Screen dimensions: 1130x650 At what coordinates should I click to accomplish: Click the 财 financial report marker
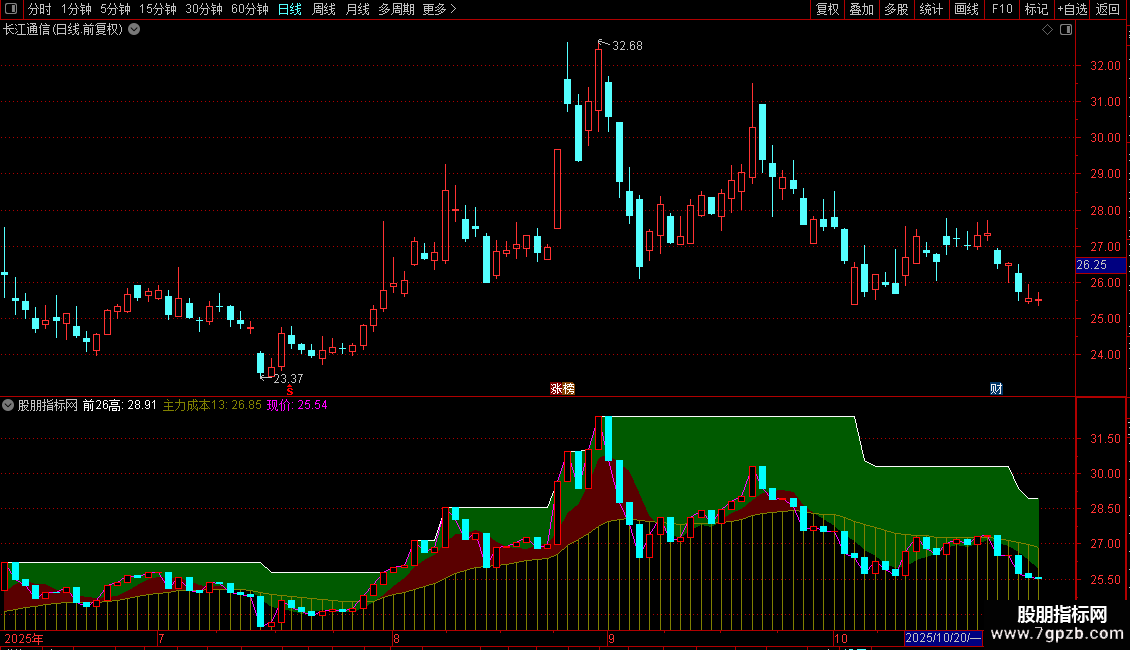(996, 388)
